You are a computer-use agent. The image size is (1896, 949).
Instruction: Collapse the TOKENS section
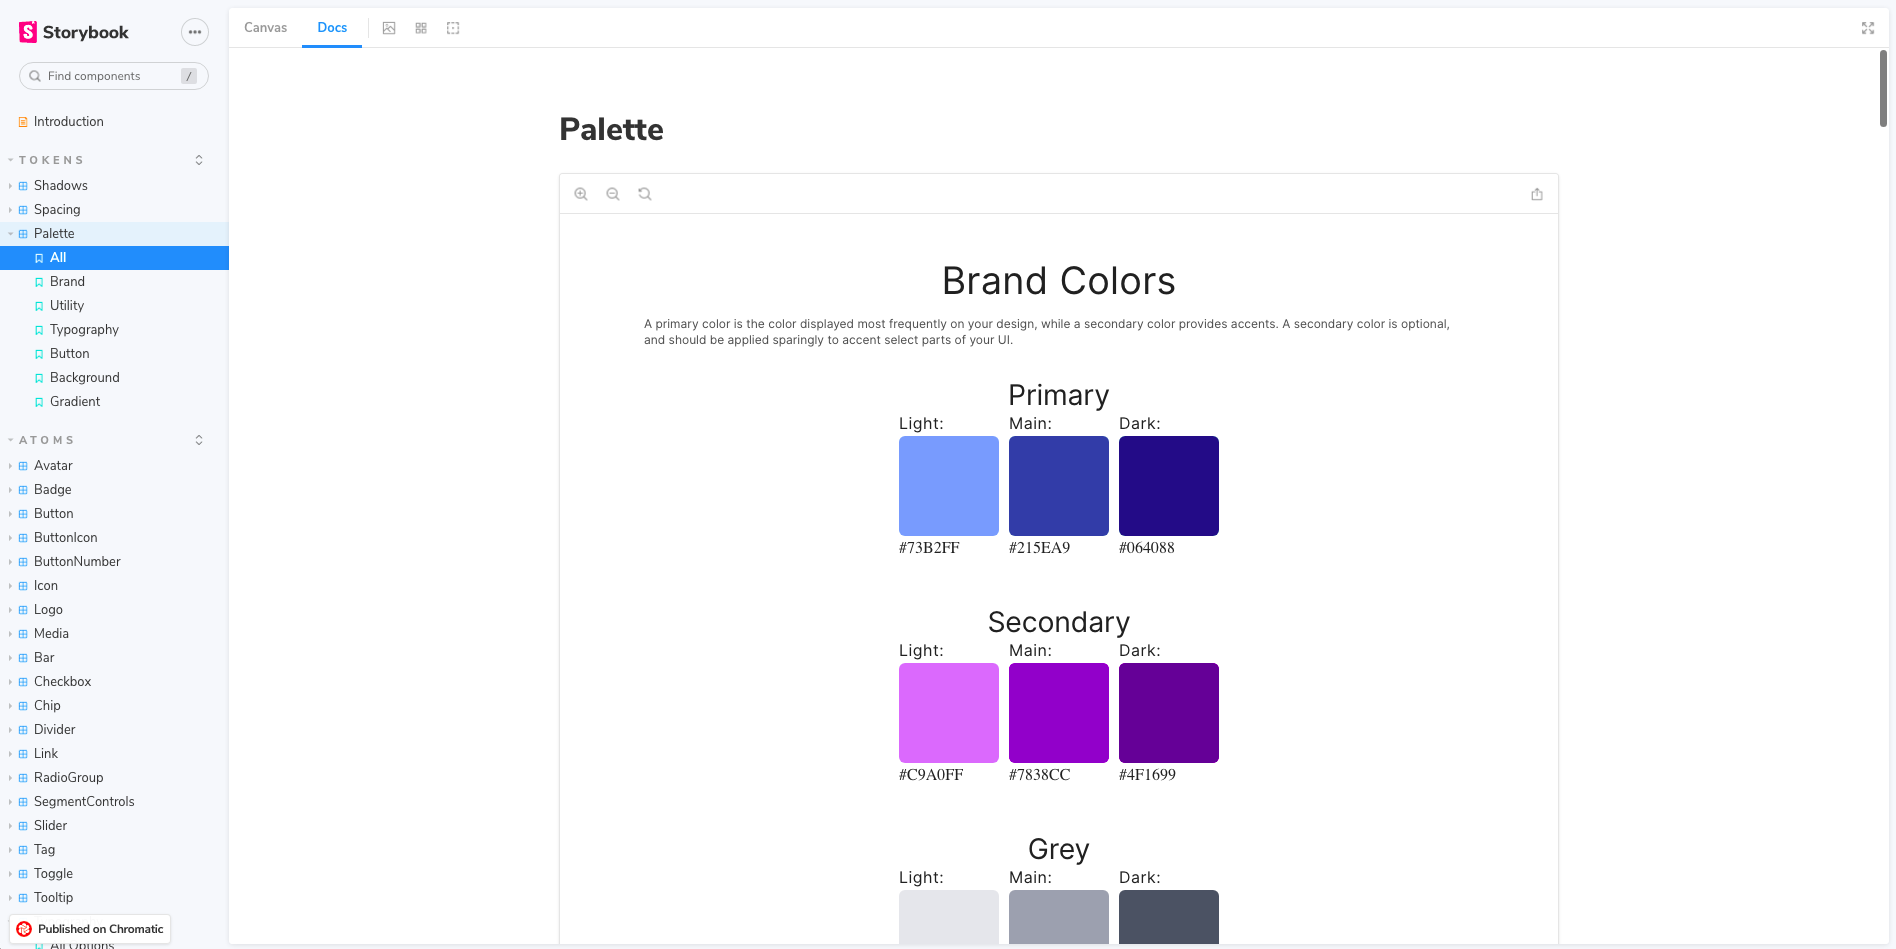click(198, 160)
